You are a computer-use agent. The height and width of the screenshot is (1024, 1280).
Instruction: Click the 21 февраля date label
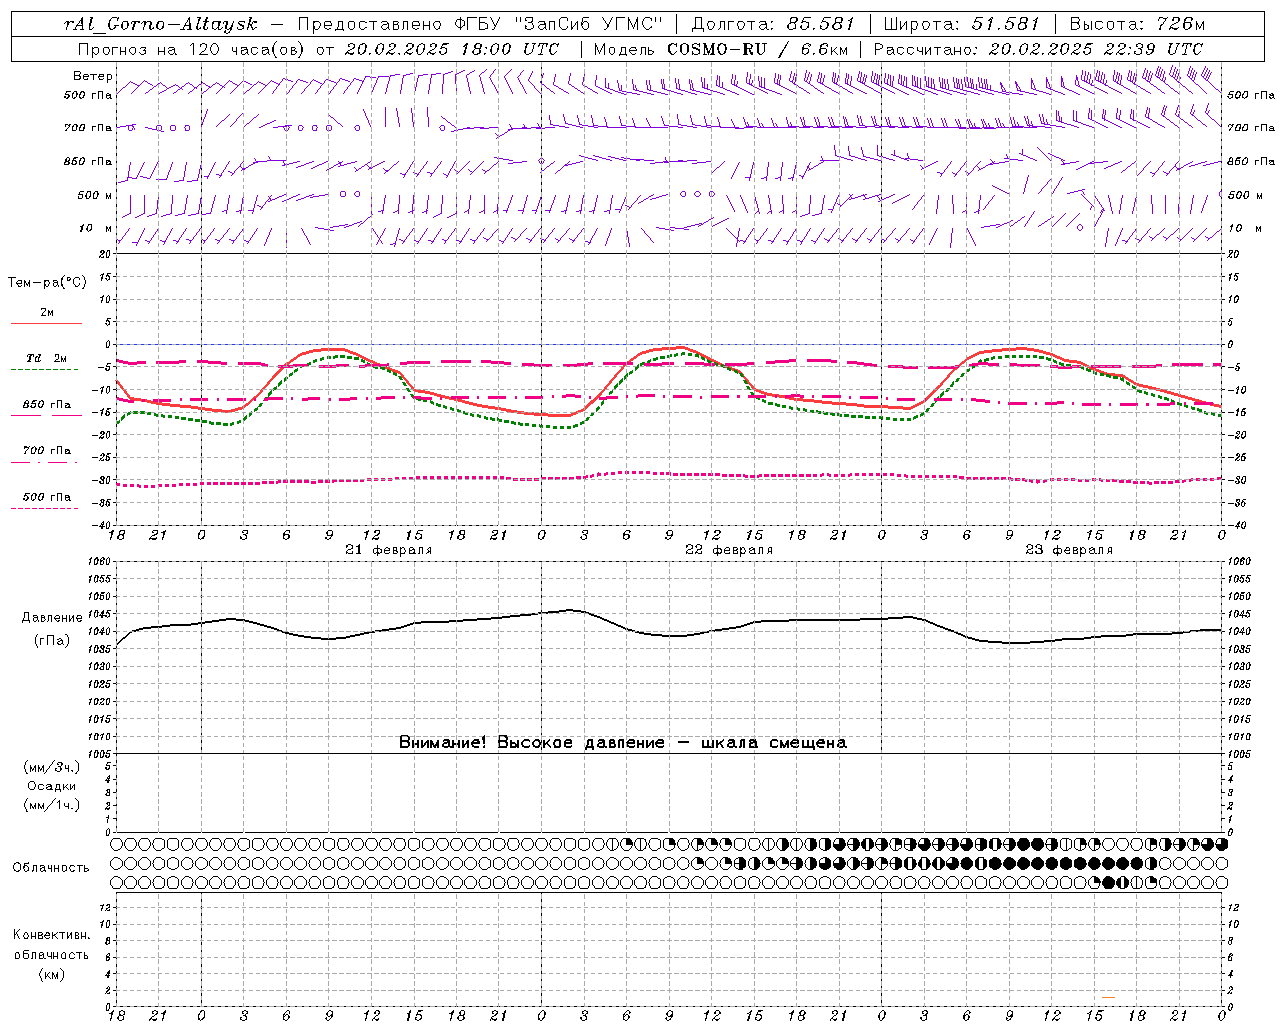coord(389,550)
